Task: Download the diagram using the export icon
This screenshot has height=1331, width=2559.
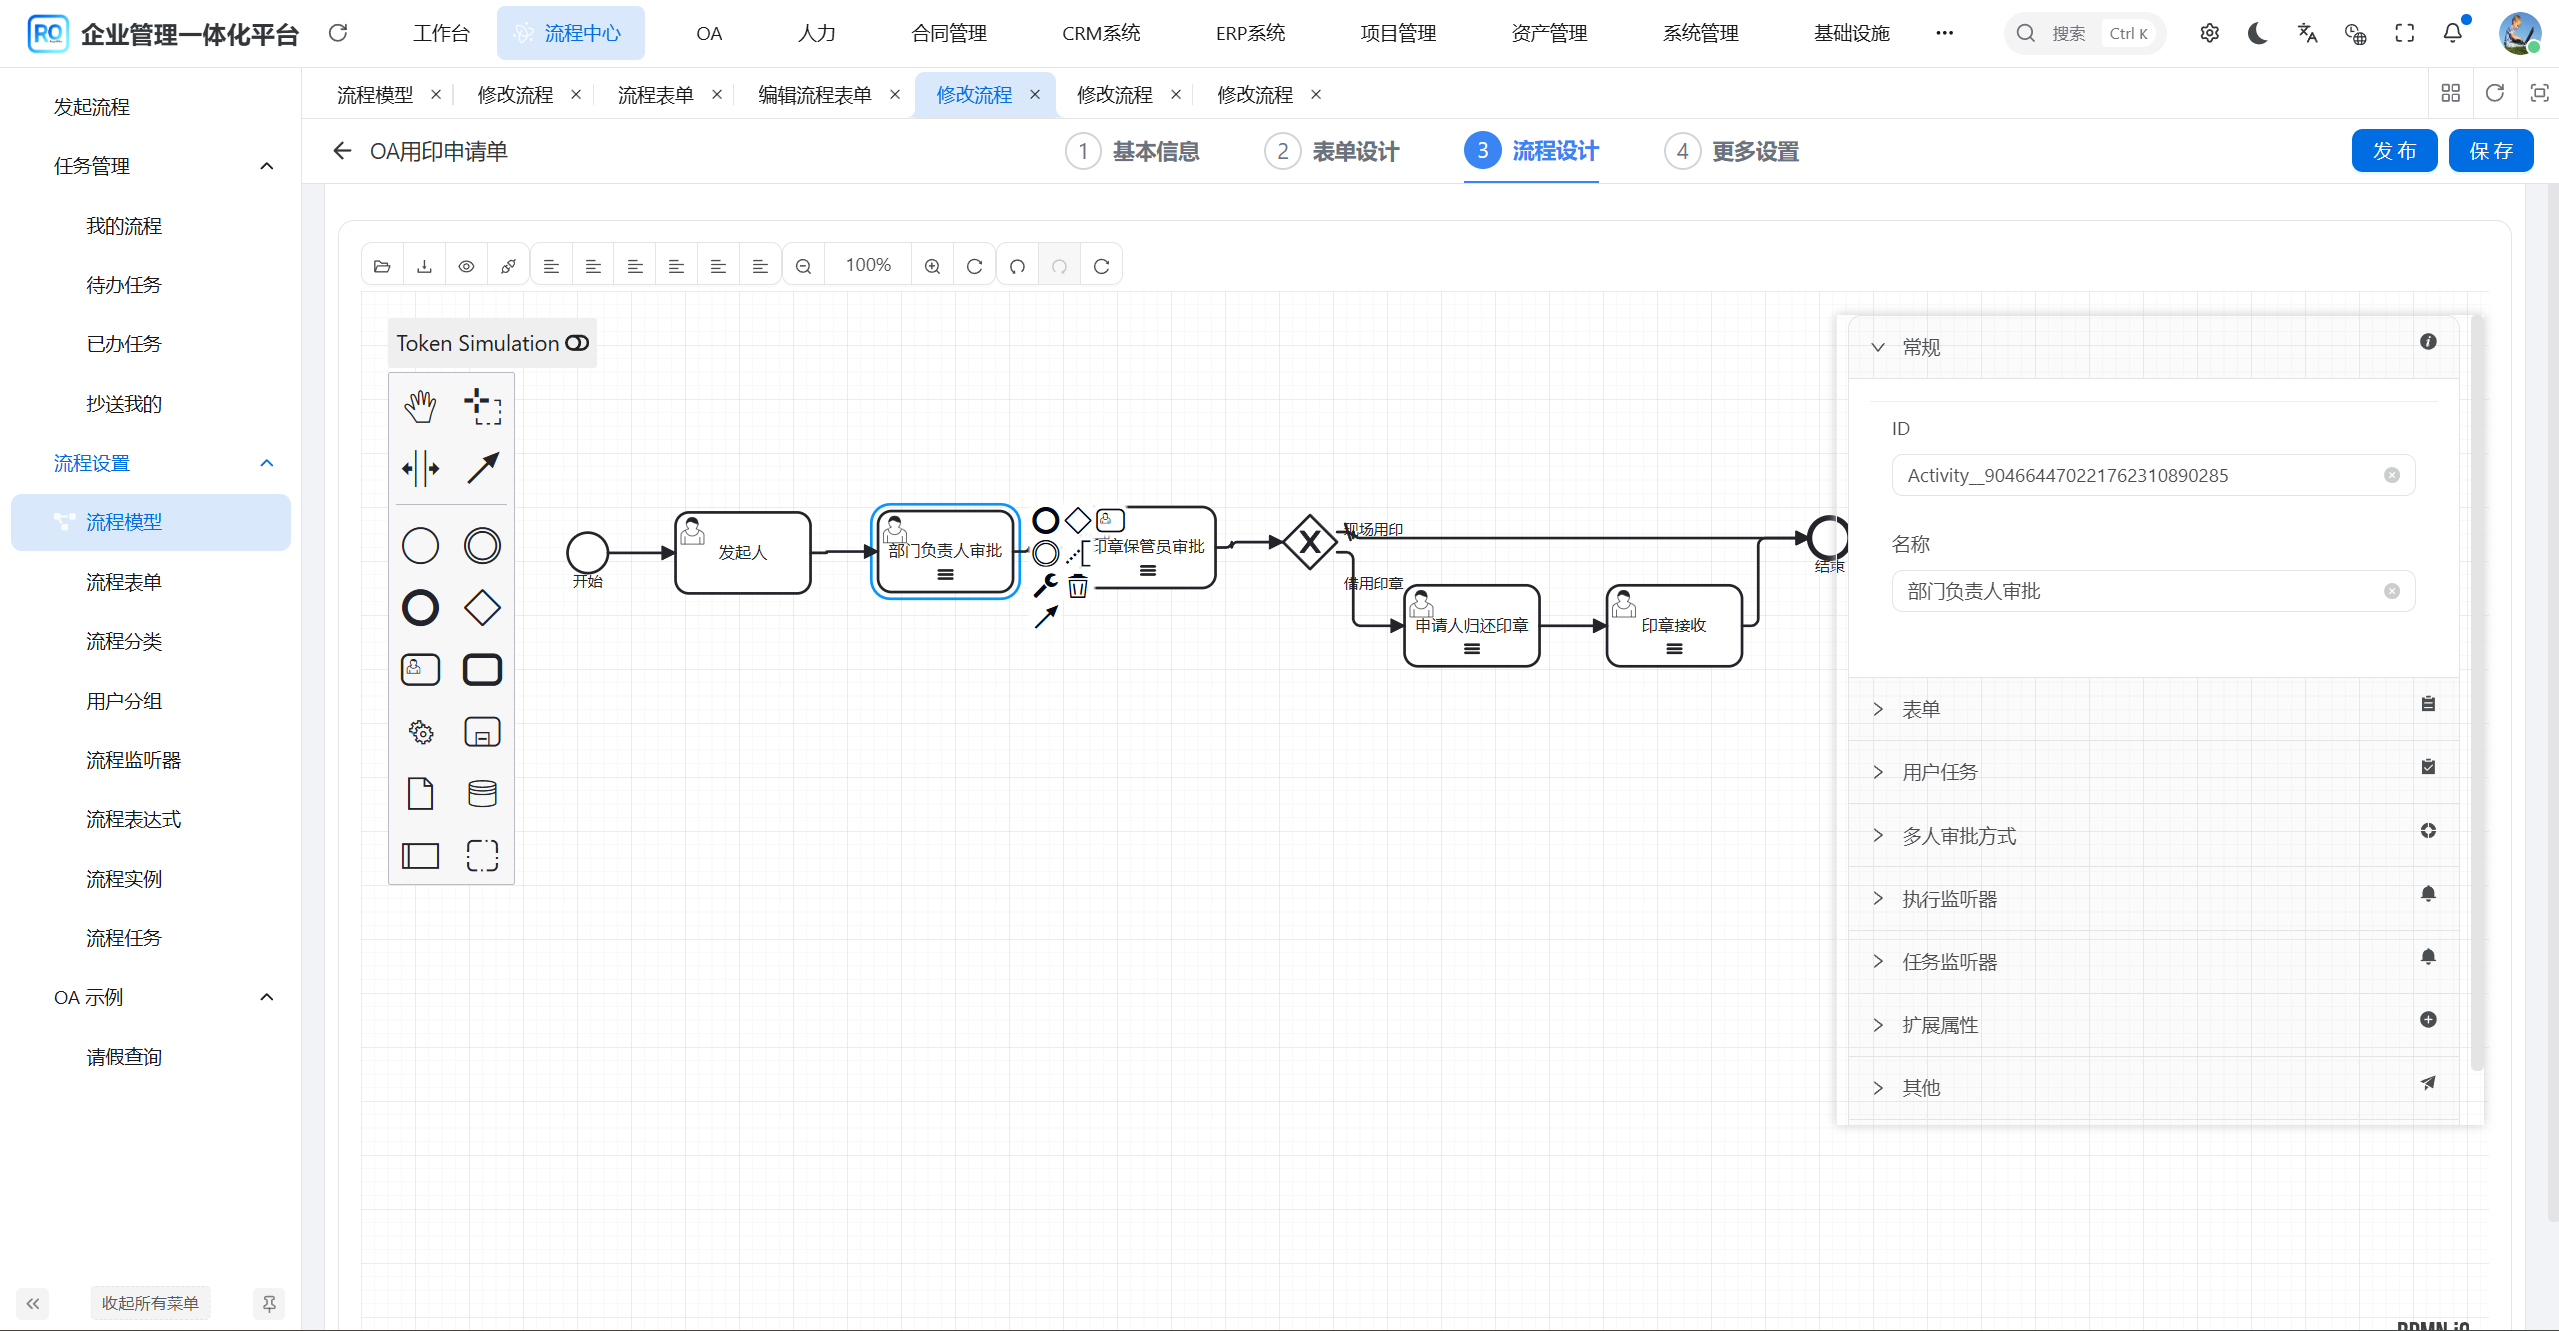Action: (424, 265)
